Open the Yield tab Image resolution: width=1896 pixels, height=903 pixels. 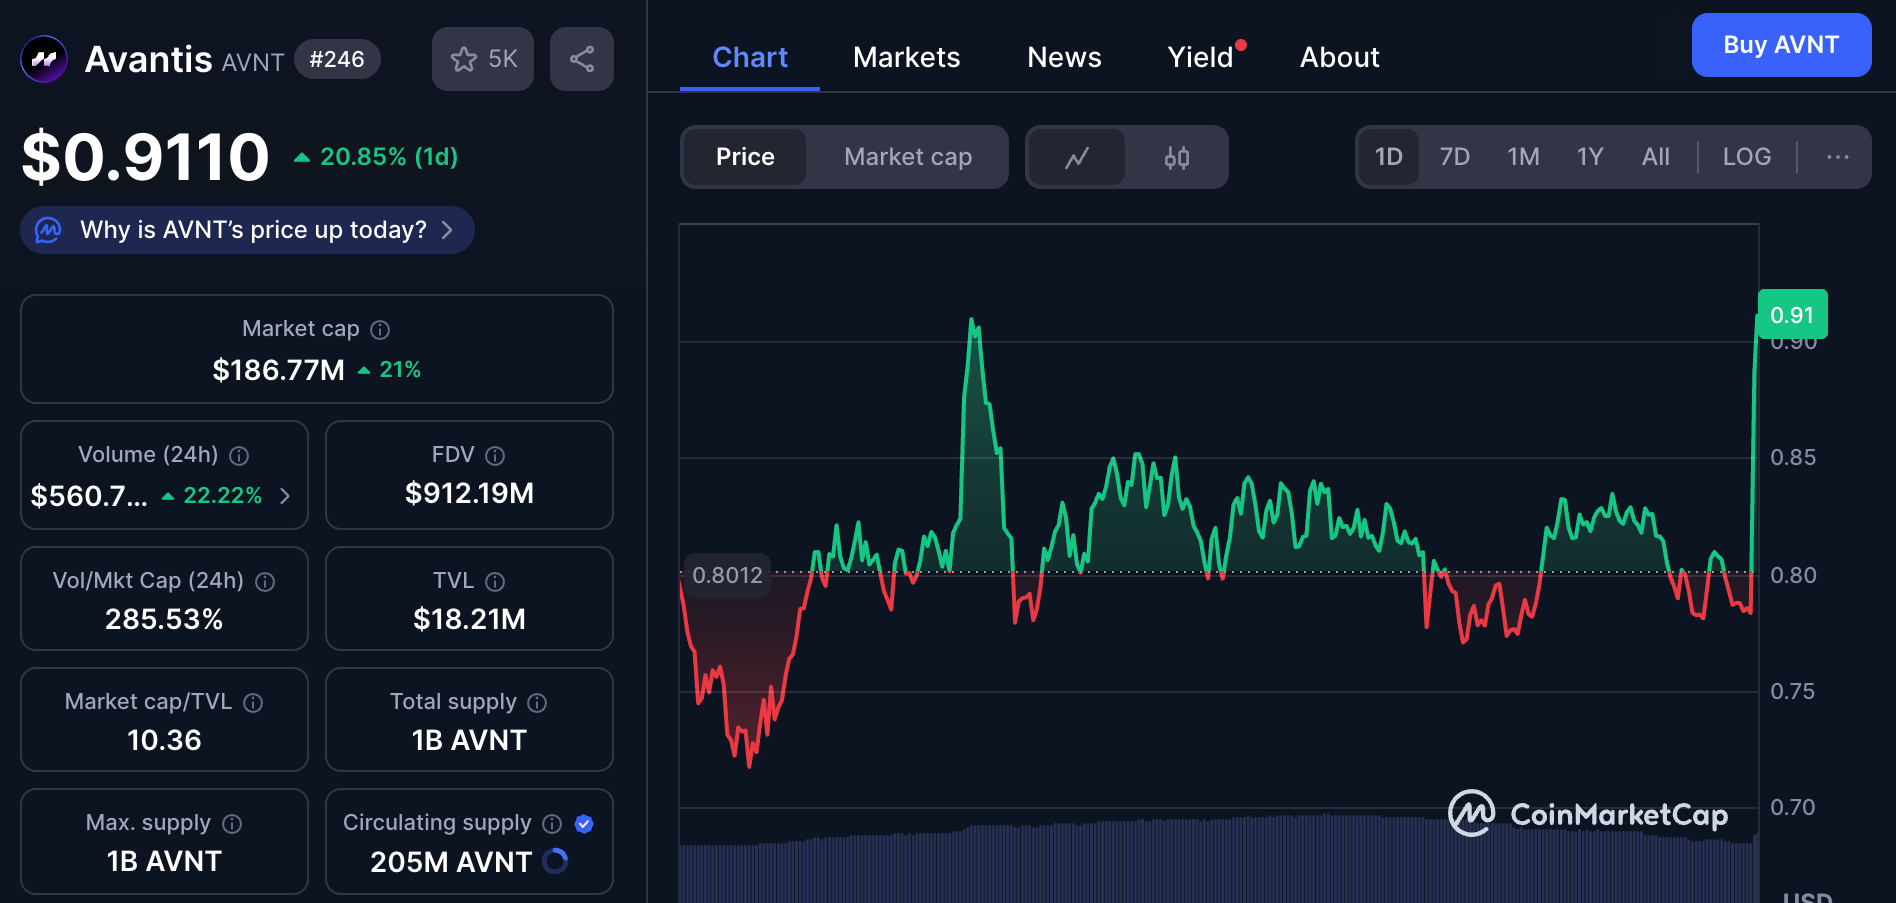tap(1201, 58)
